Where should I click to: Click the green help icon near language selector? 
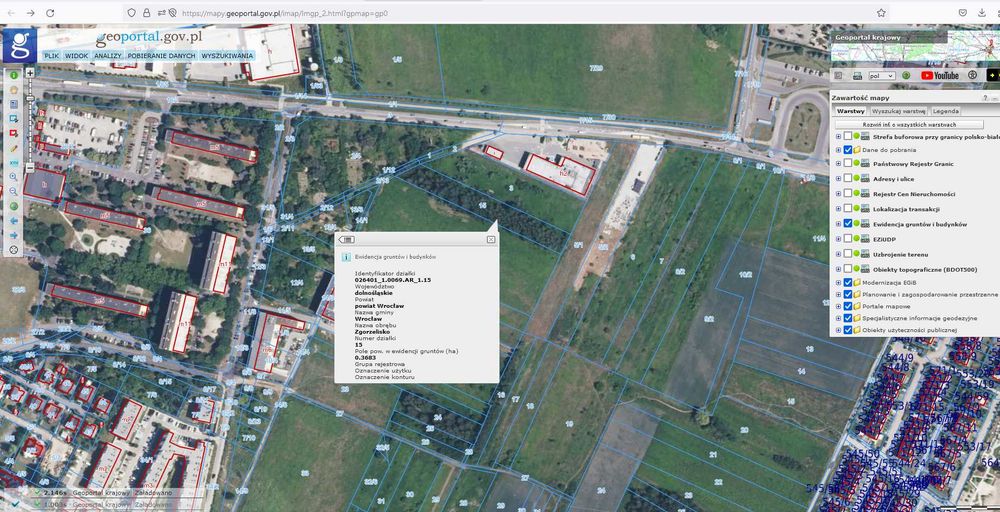906,75
